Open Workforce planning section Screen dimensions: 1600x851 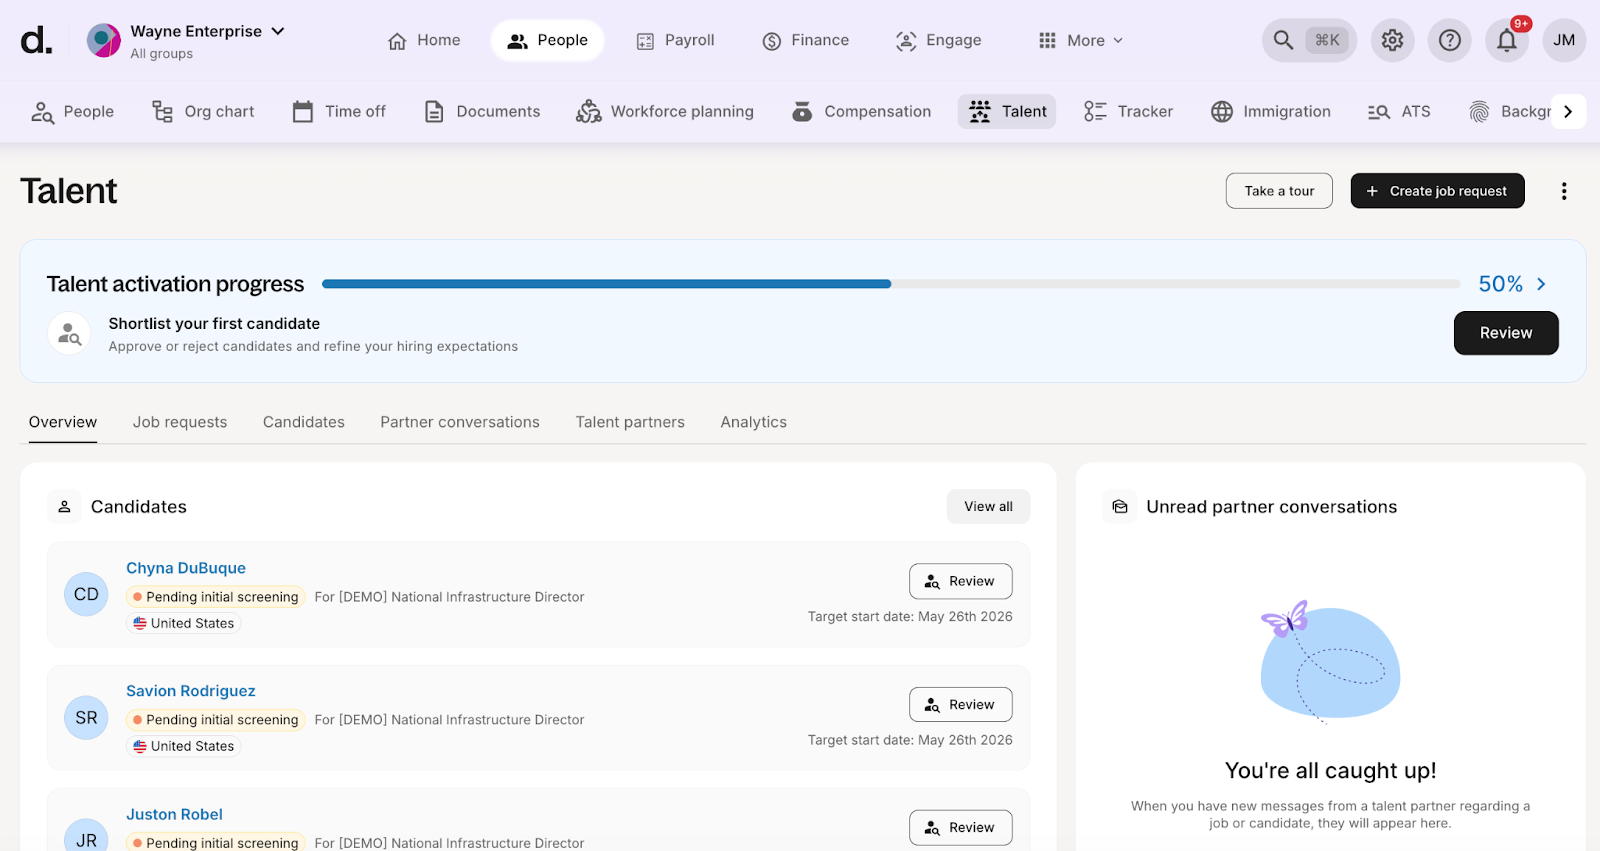pyautogui.click(x=665, y=111)
